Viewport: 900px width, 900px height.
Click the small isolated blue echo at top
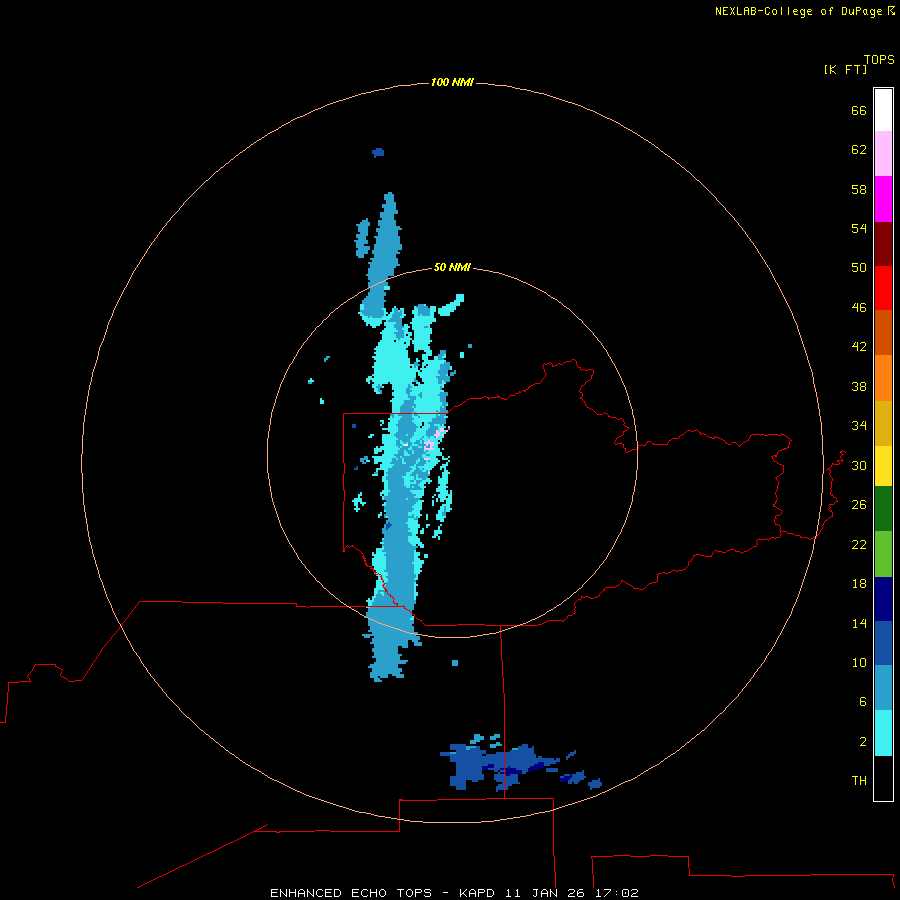378,153
